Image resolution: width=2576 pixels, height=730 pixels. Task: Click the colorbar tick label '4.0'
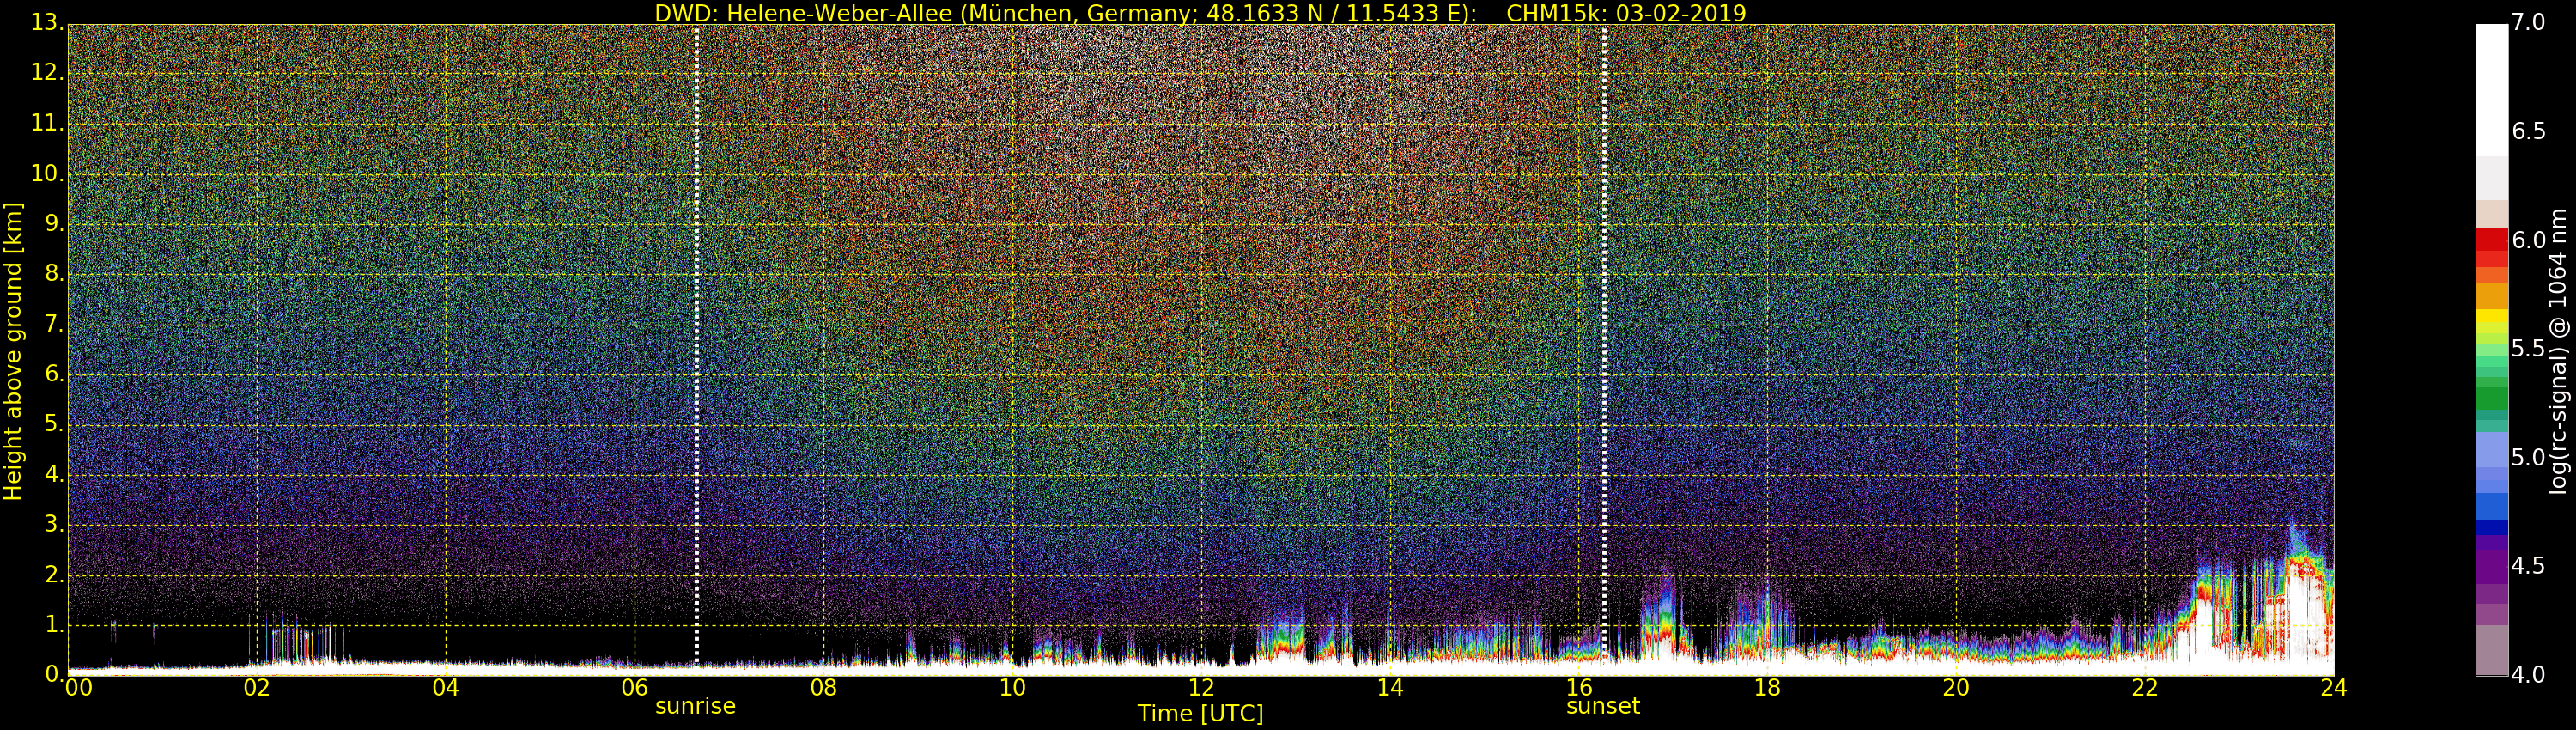pyautogui.click(x=2528, y=675)
